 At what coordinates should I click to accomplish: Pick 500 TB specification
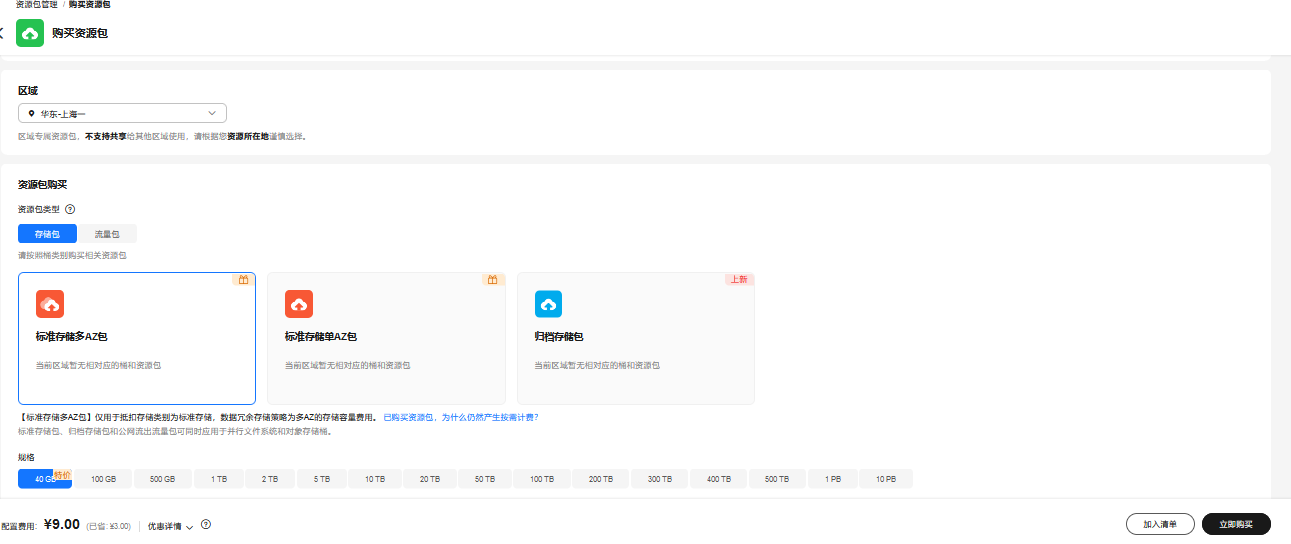click(778, 480)
